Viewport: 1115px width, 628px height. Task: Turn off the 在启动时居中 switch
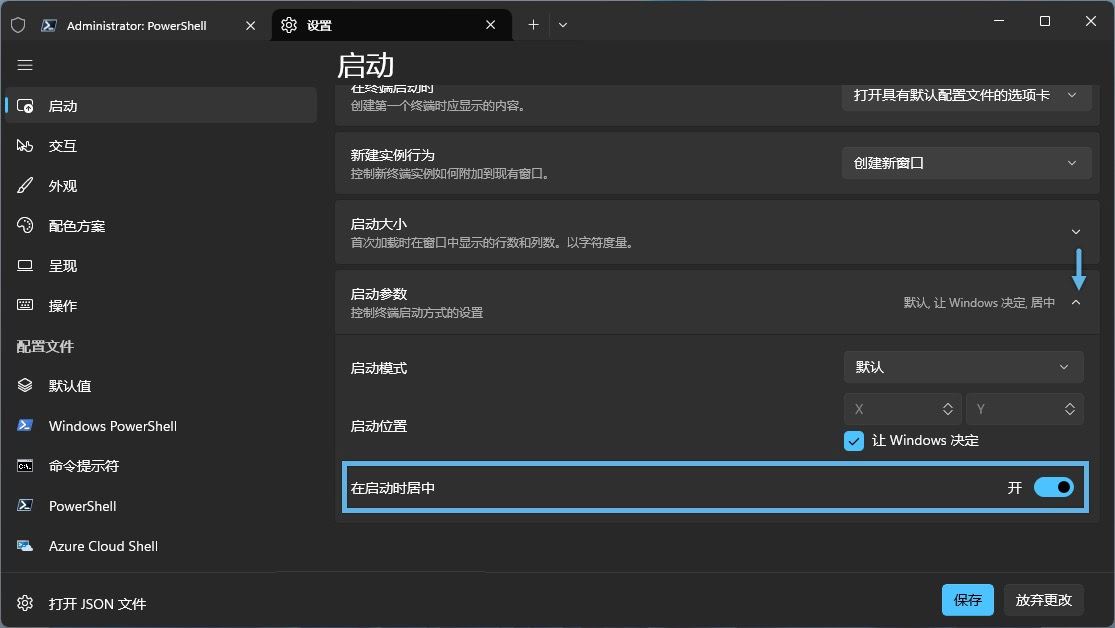[1053, 487]
